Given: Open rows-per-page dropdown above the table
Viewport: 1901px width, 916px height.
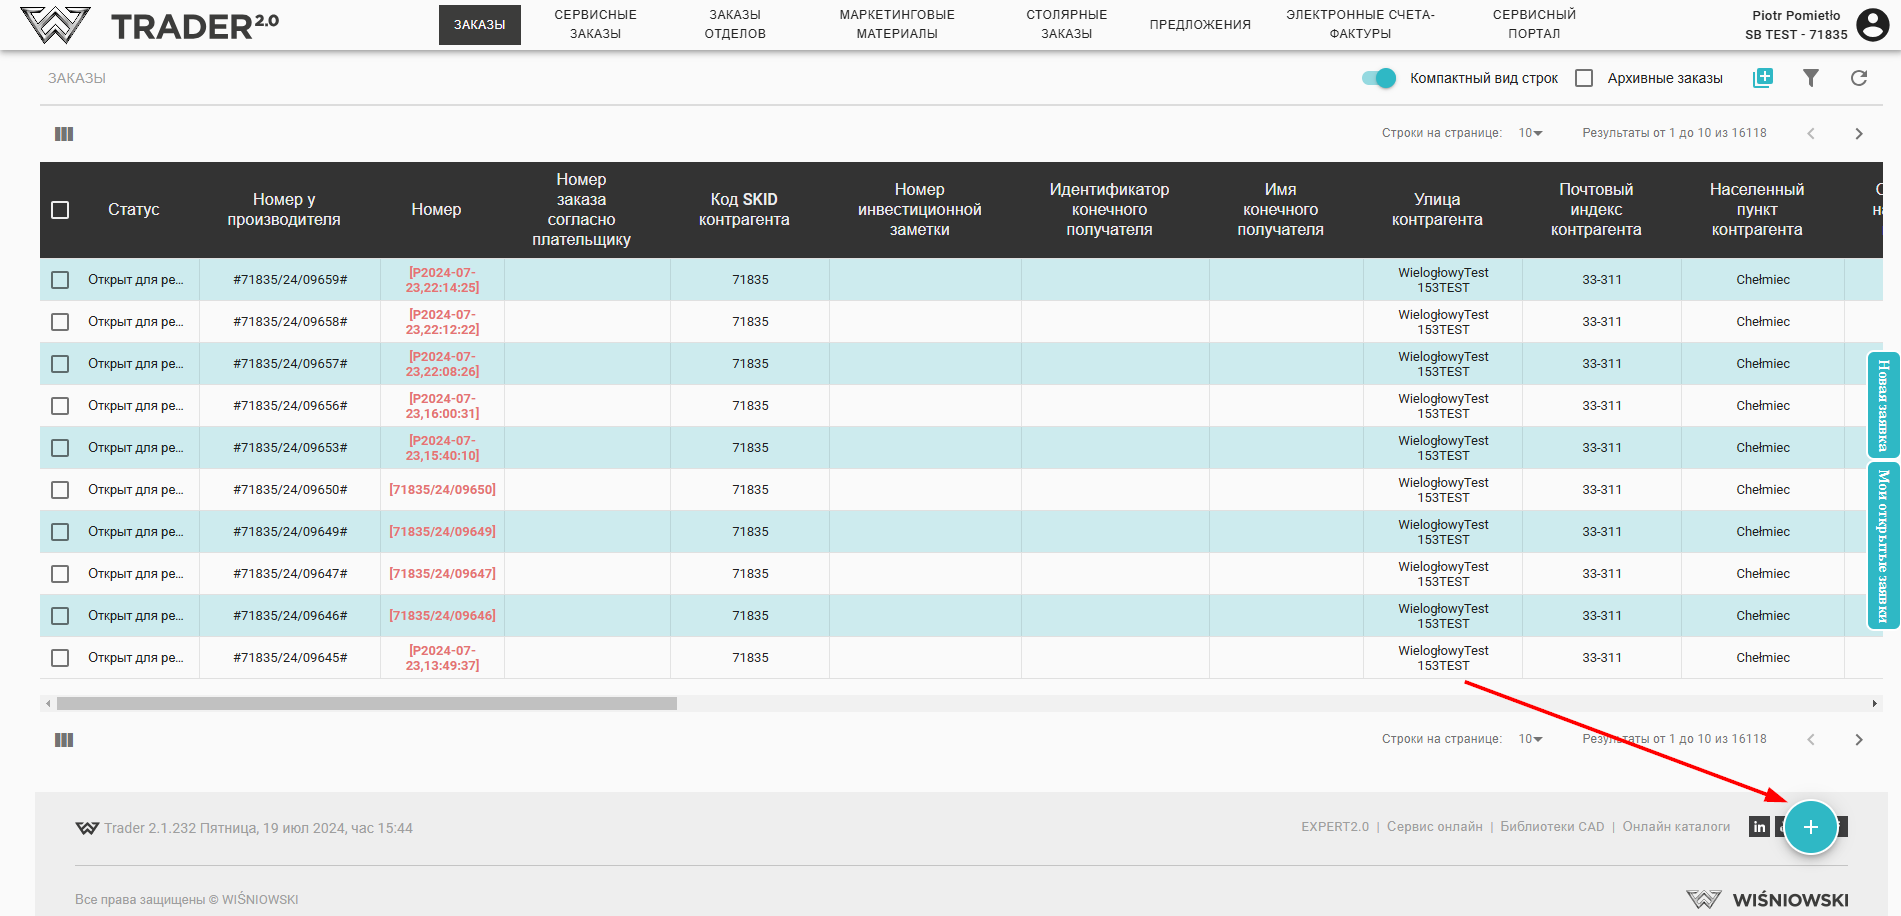Looking at the screenshot, I should tap(1530, 133).
